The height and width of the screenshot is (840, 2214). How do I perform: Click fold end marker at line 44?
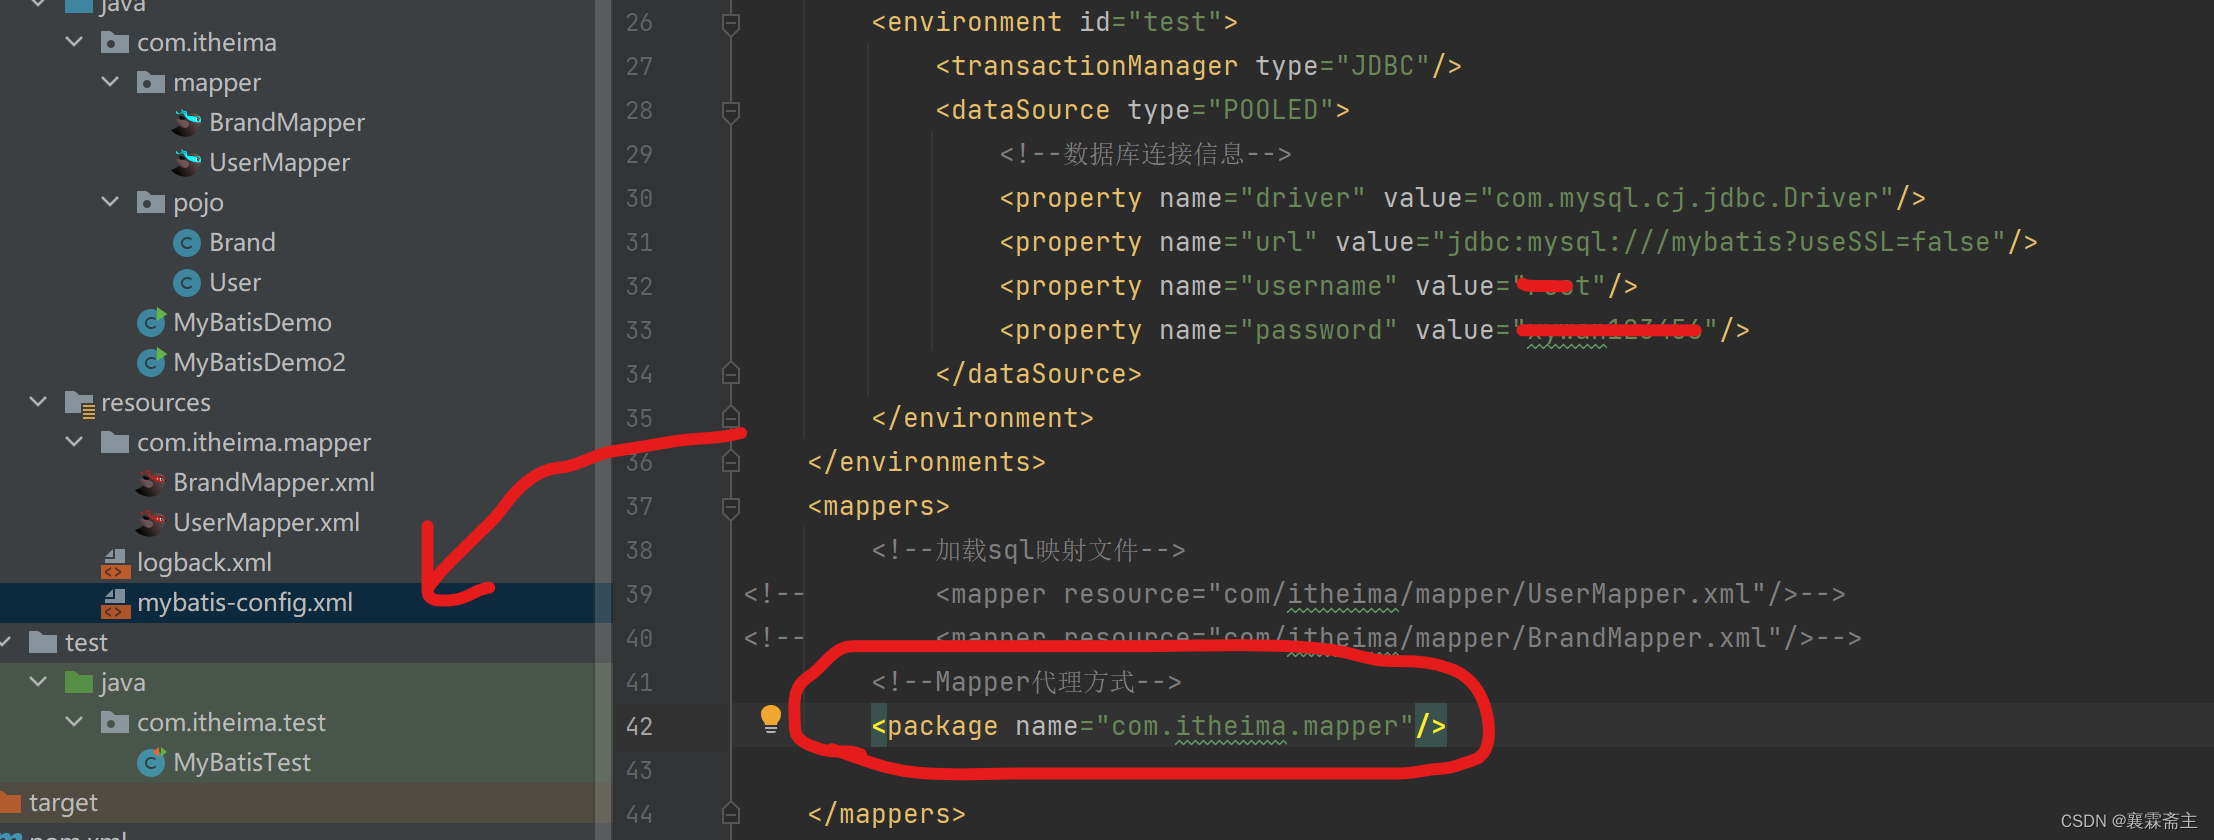tap(731, 813)
